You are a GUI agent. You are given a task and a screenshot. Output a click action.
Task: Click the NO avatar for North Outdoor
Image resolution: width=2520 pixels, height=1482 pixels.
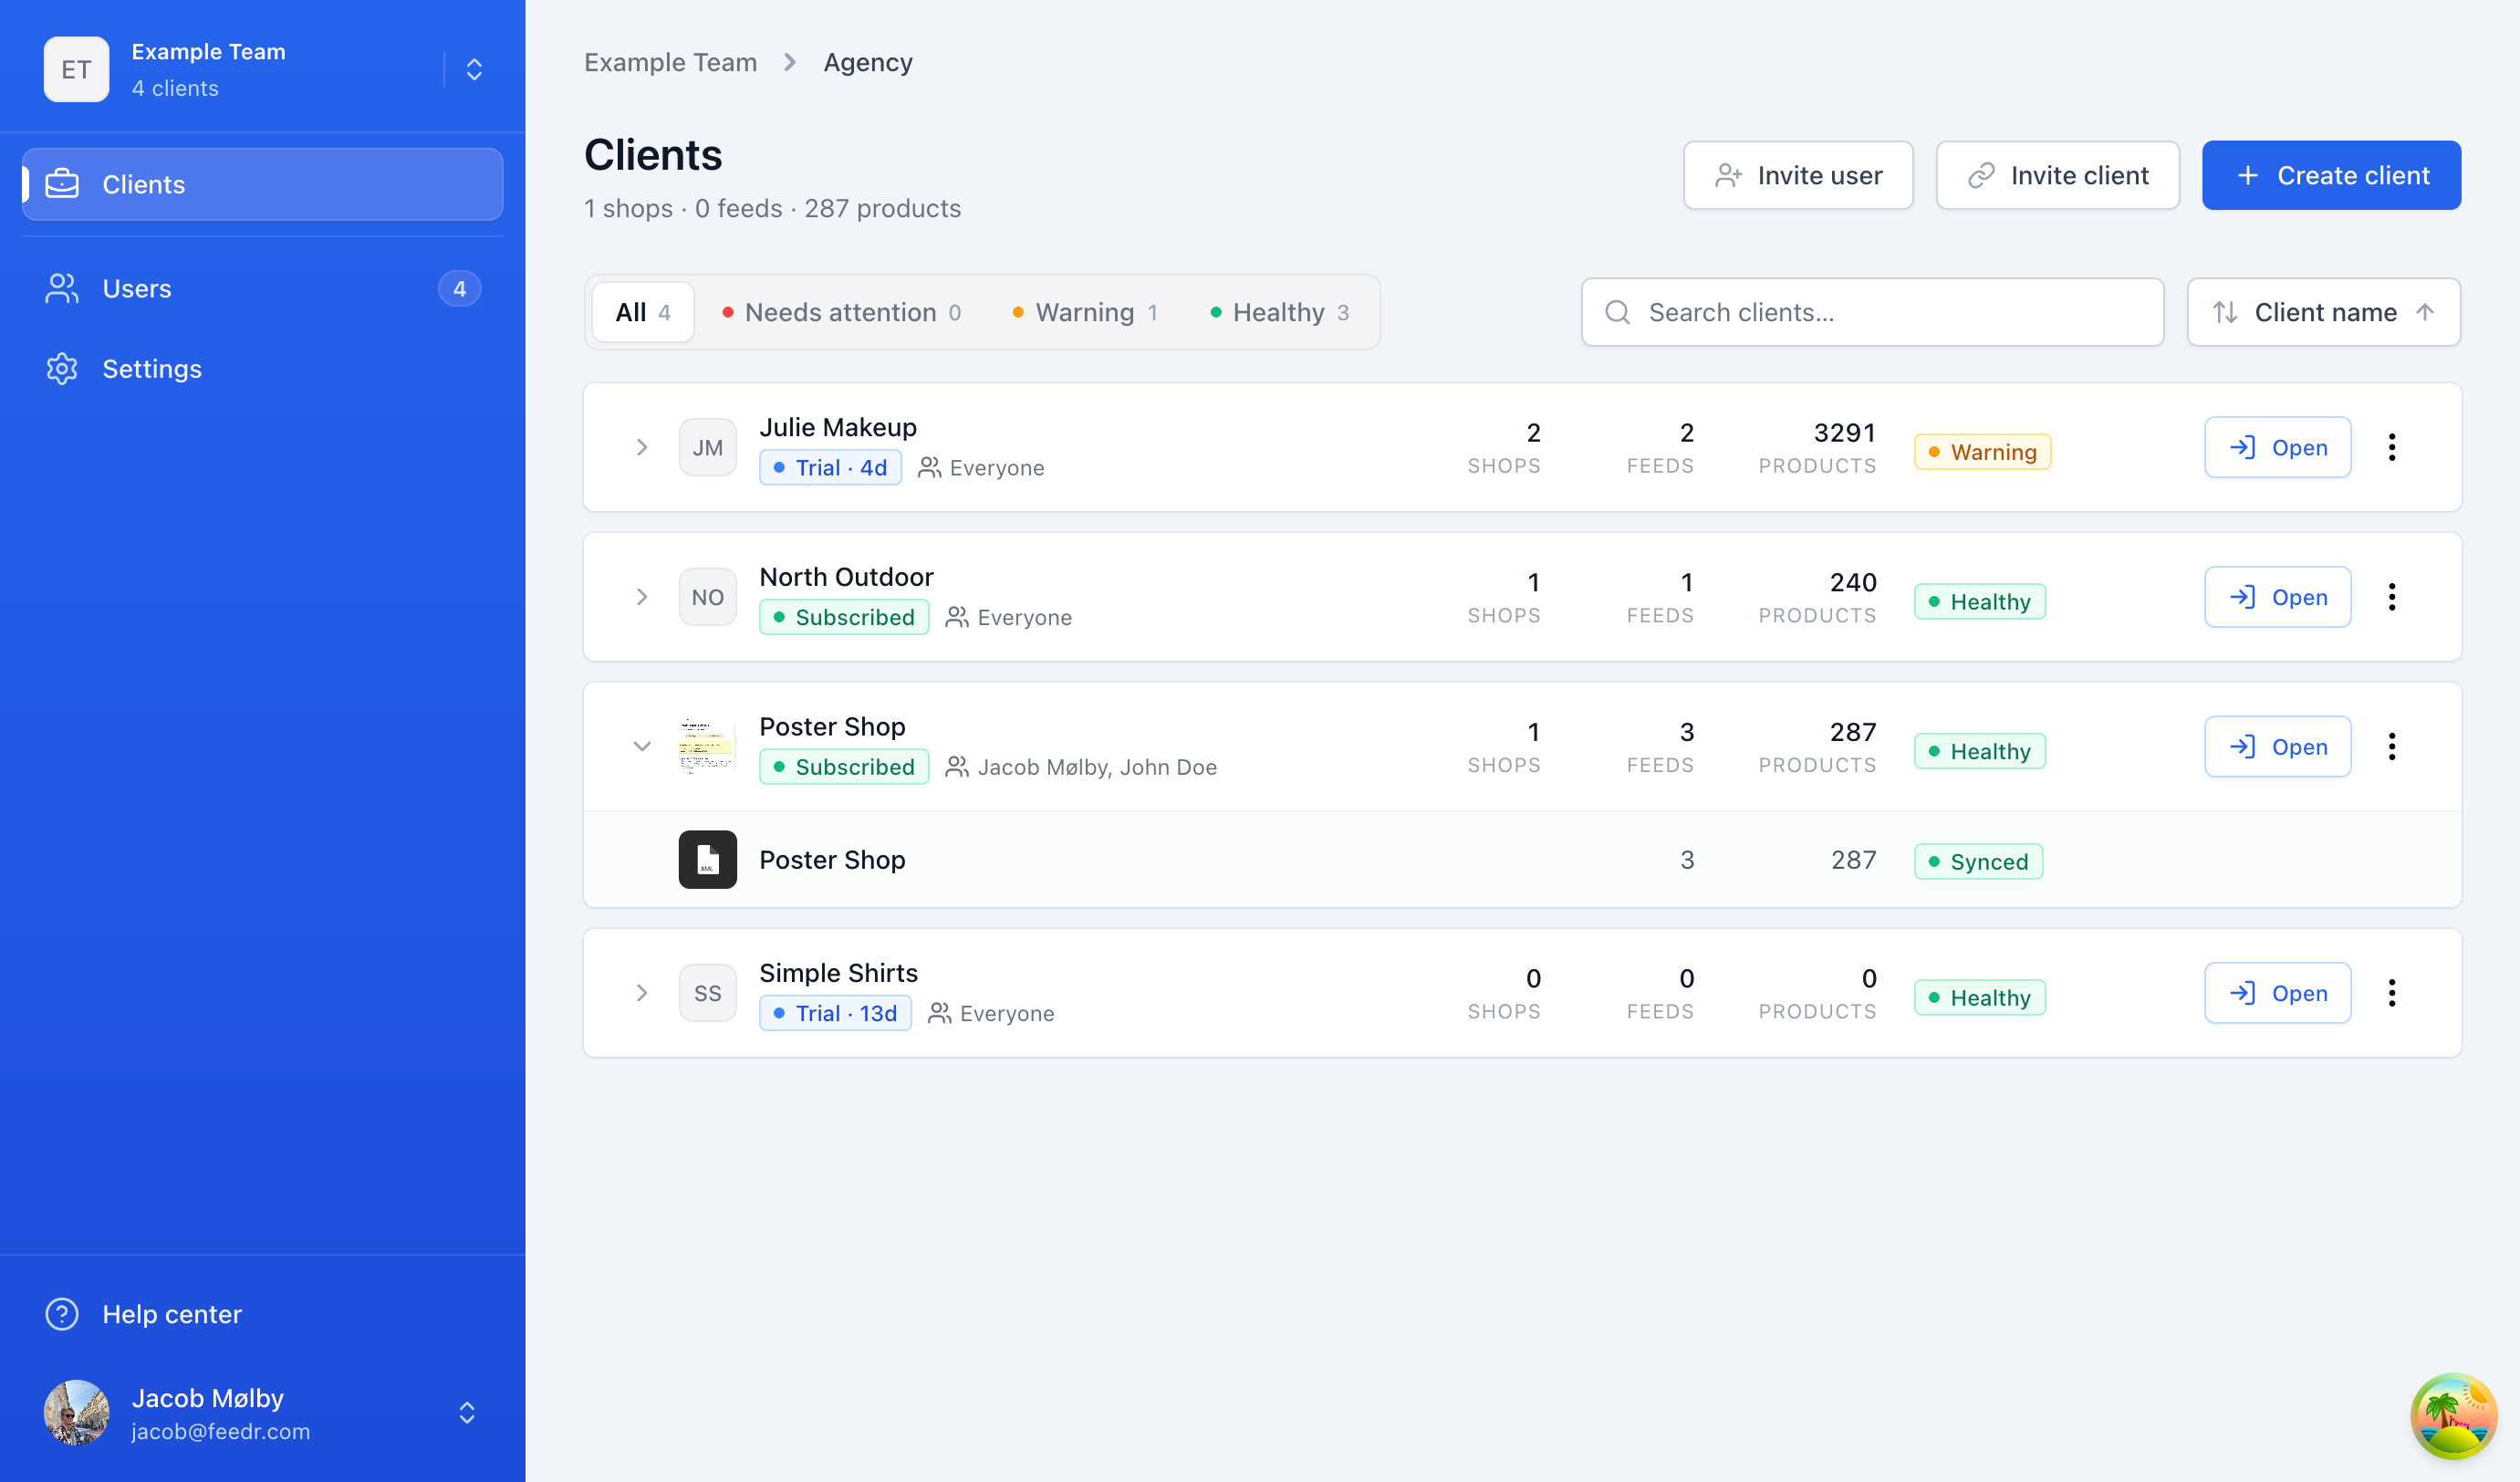pyautogui.click(x=708, y=597)
